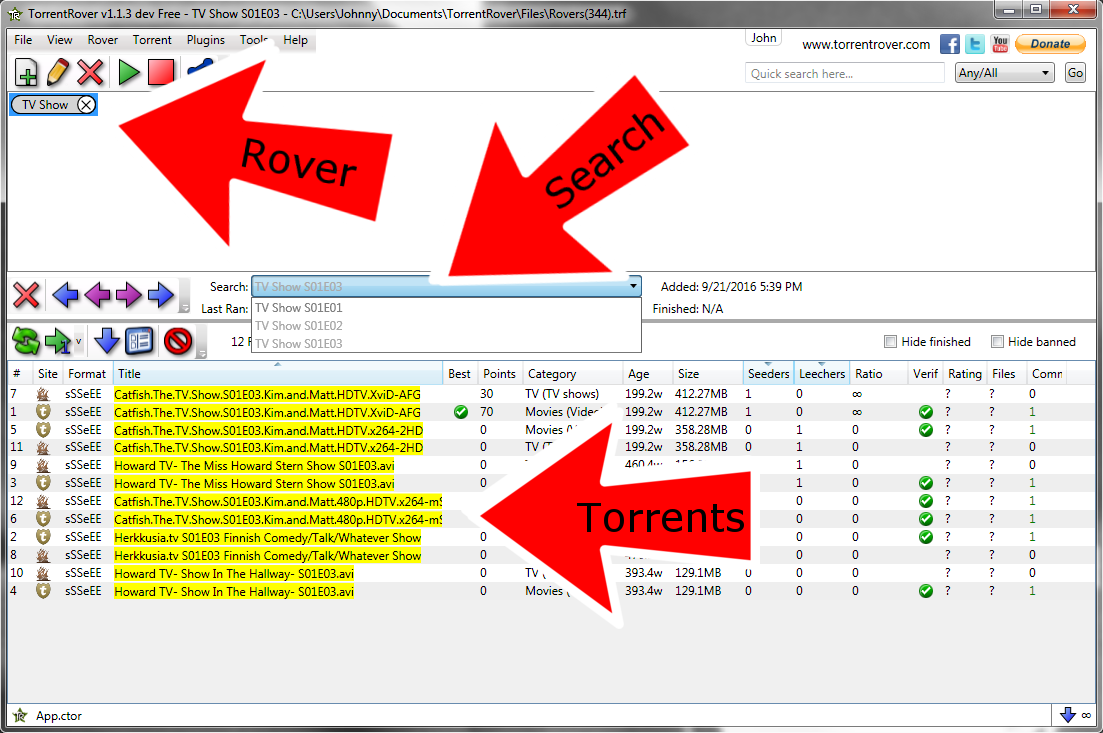Click the Donate button

click(x=1050, y=44)
